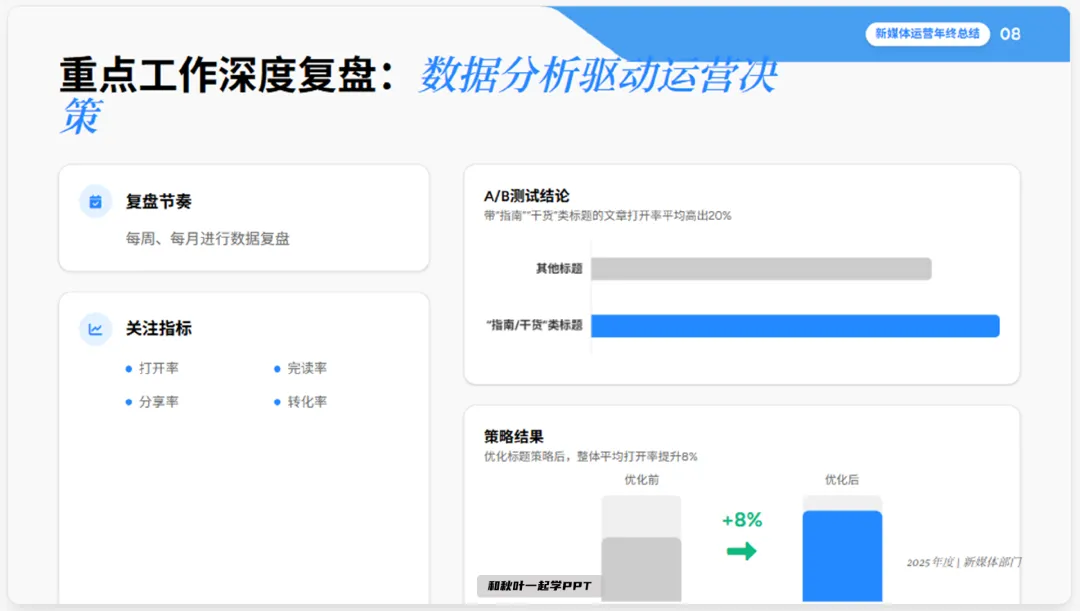Image resolution: width=1080 pixels, height=611 pixels.
Task: Click the line chart icon beside 关注指标
Action: pyautogui.click(x=96, y=329)
